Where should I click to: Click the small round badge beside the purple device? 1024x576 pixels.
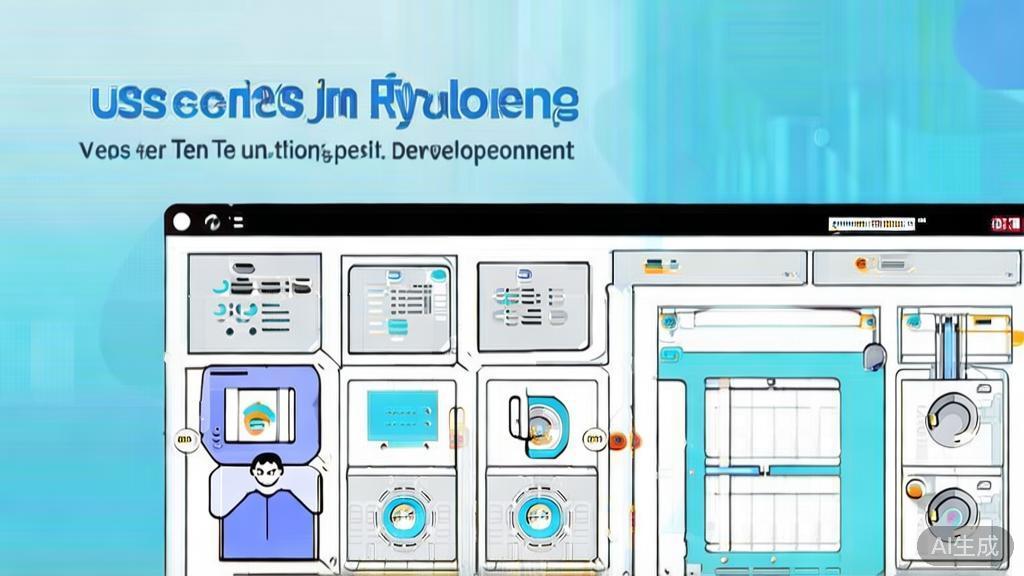[185, 440]
